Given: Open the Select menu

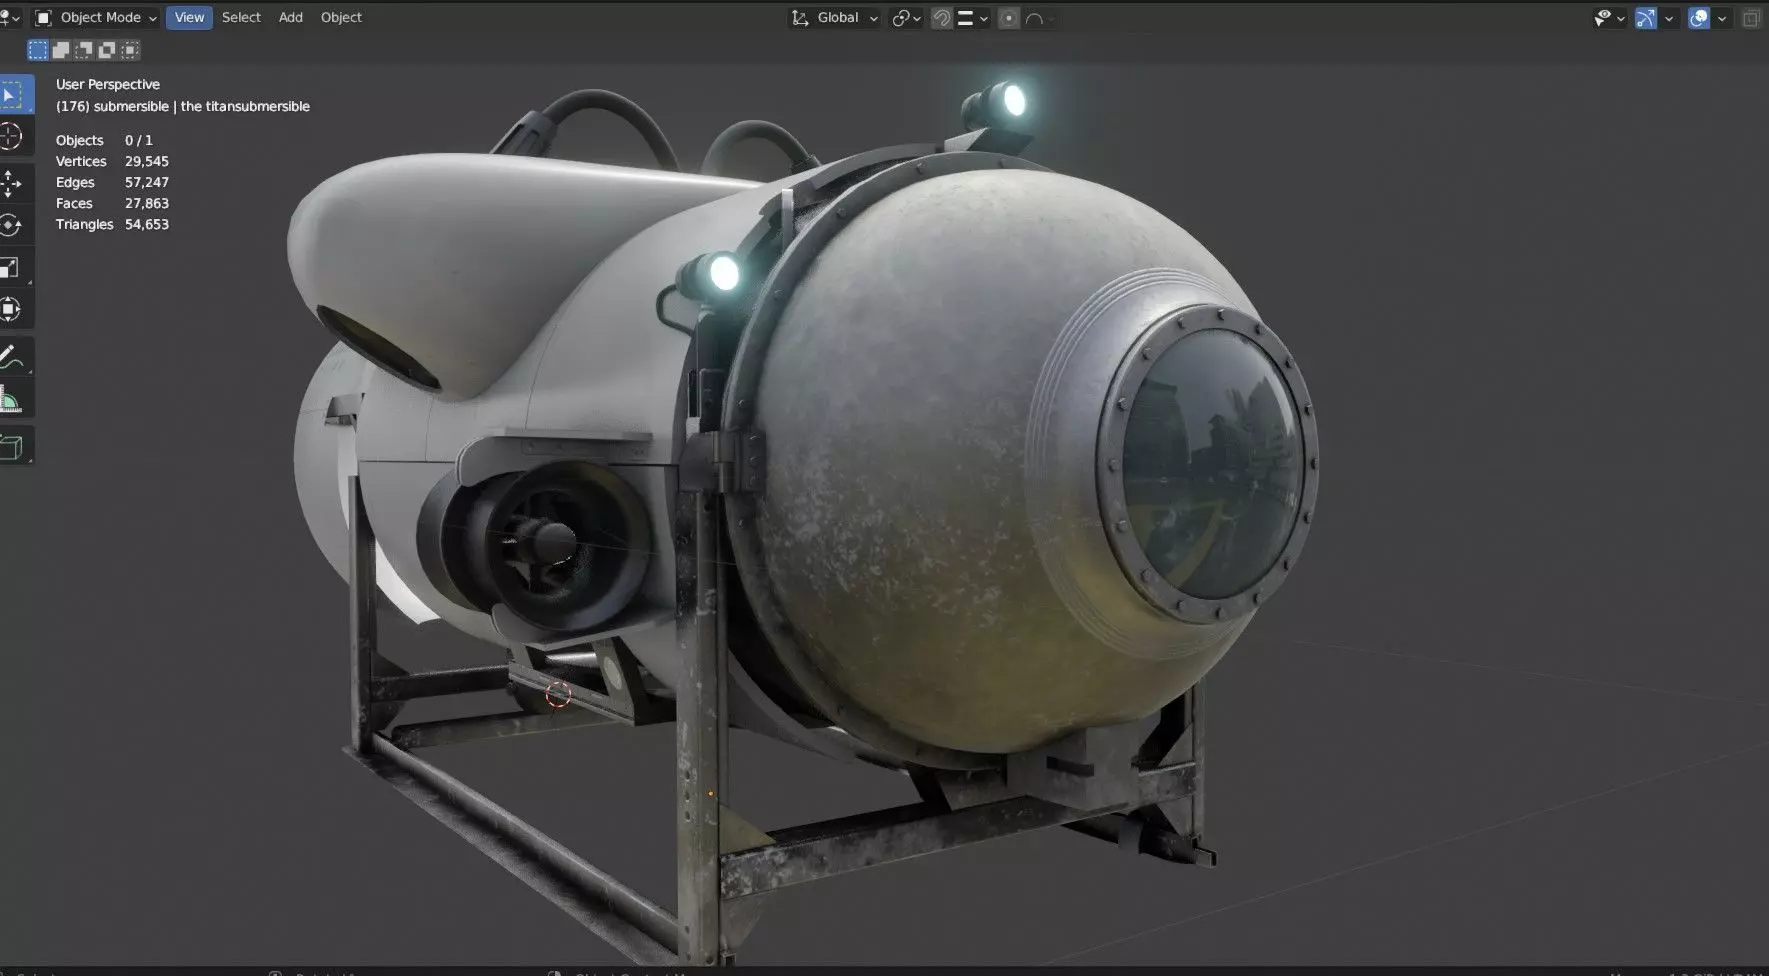Looking at the screenshot, I should click(241, 18).
